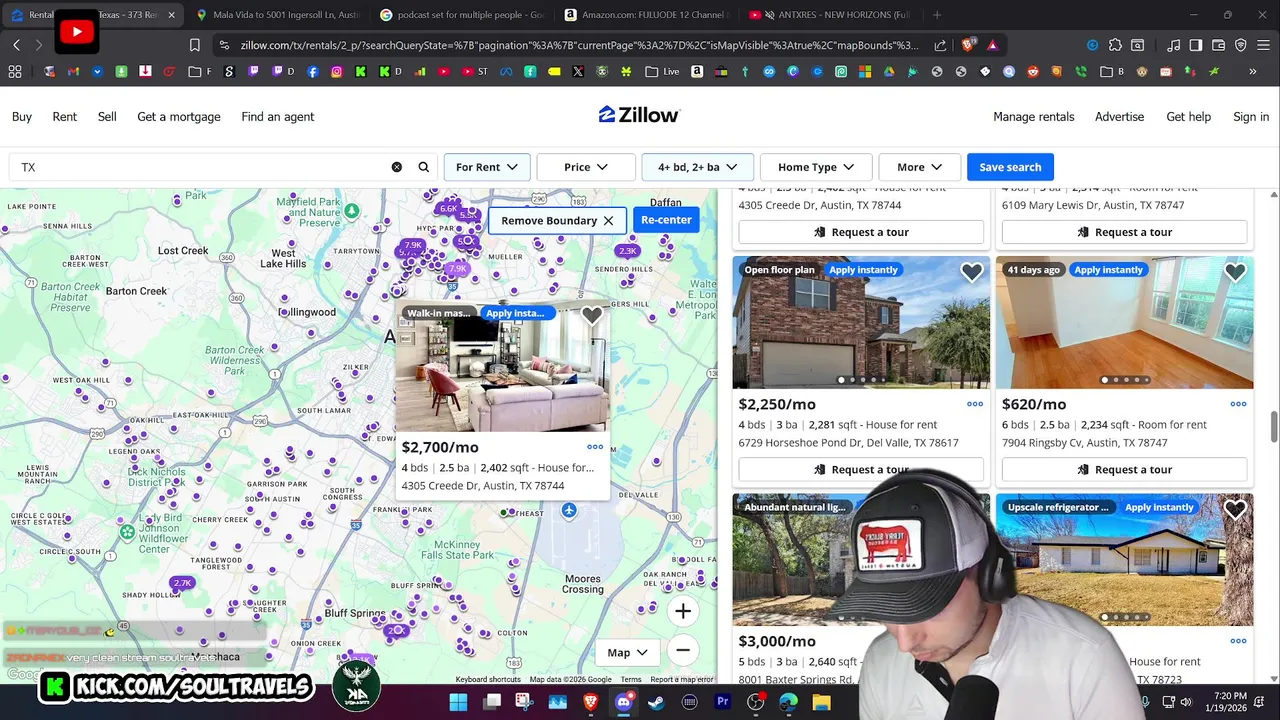The height and width of the screenshot is (720, 1280).
Task: Open the Gmail bookmark icon
Action: coord(73,72)
